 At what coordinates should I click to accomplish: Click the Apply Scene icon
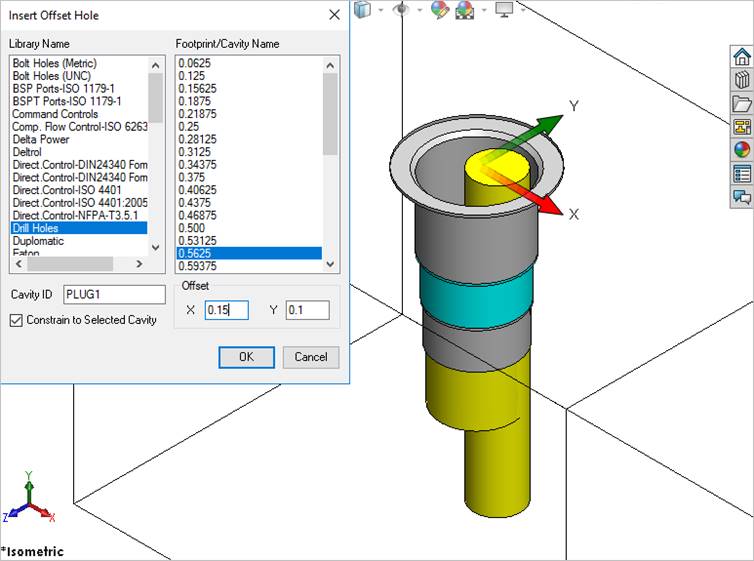click(x=465, y=9)
